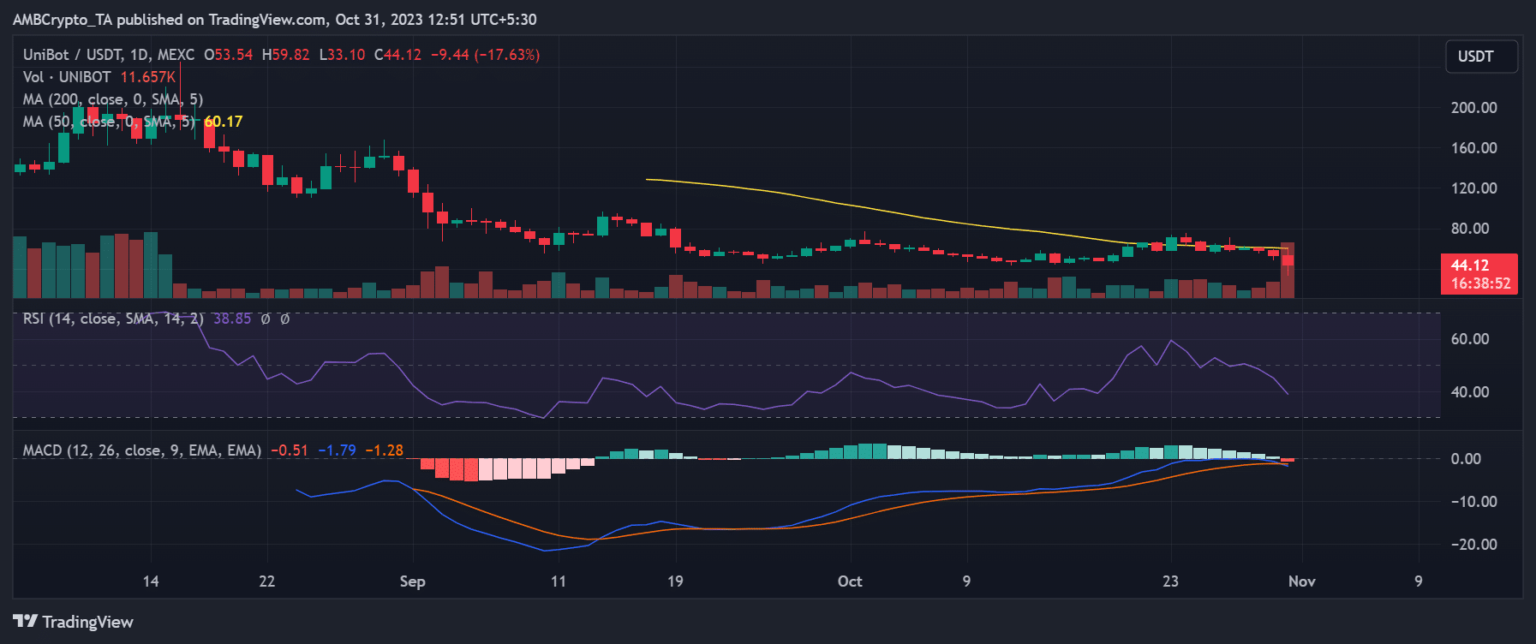Click the 200.00 price scale label
The image size is (1536, 644).
click(x=1473, y=108)
